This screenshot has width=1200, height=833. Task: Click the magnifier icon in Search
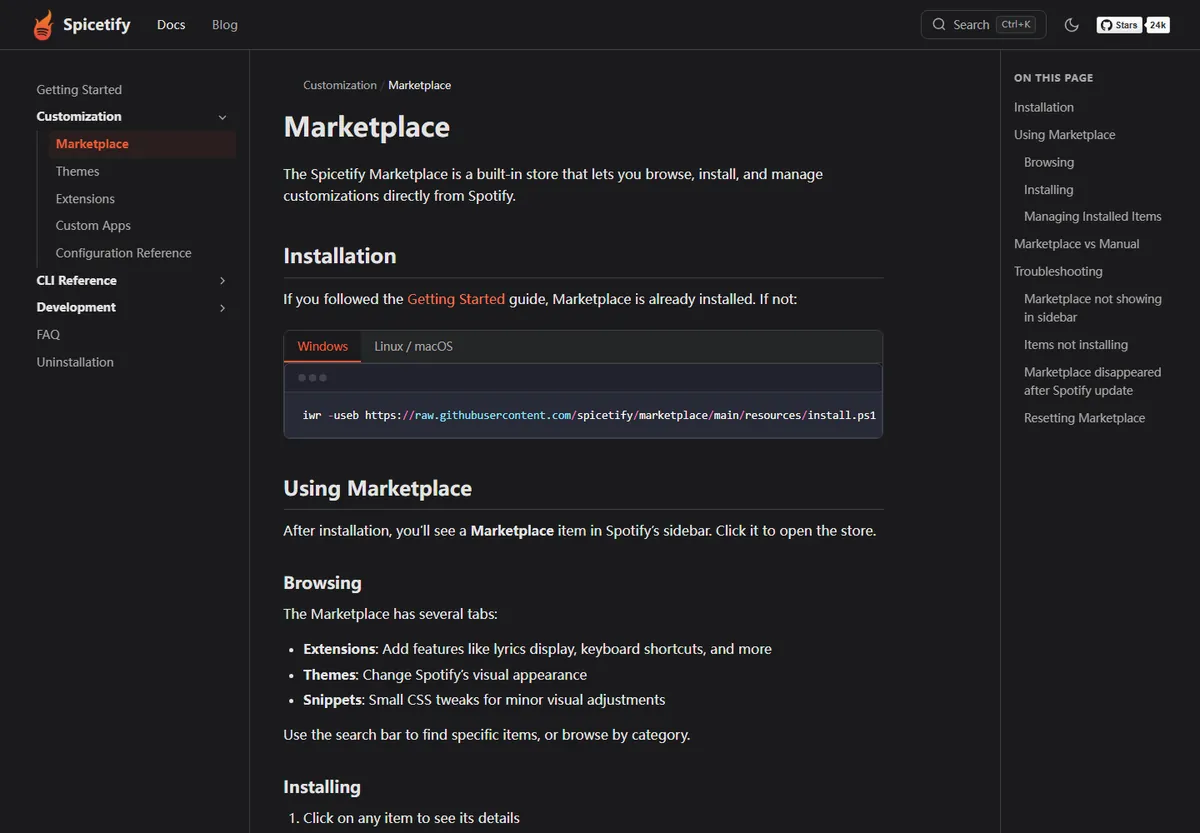pos(939,25)
